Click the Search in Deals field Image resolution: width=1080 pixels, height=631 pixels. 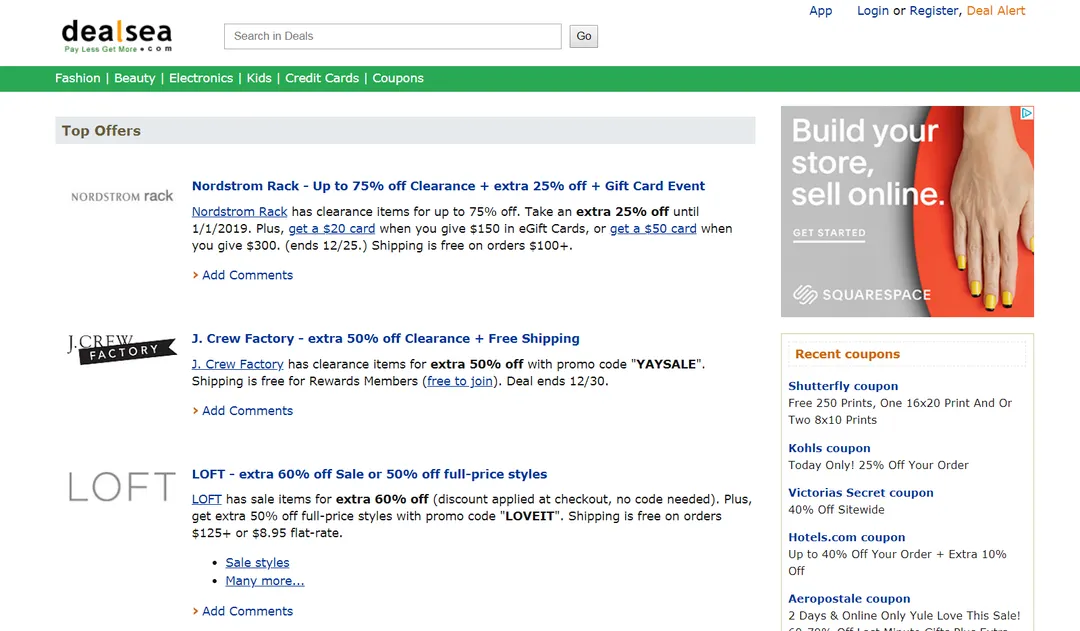coord(393,37)
